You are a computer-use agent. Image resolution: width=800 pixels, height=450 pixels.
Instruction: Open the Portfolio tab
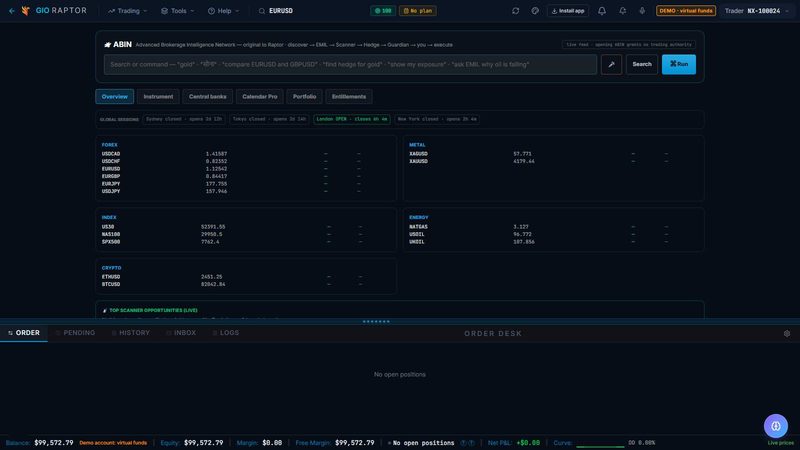point(304,96)
